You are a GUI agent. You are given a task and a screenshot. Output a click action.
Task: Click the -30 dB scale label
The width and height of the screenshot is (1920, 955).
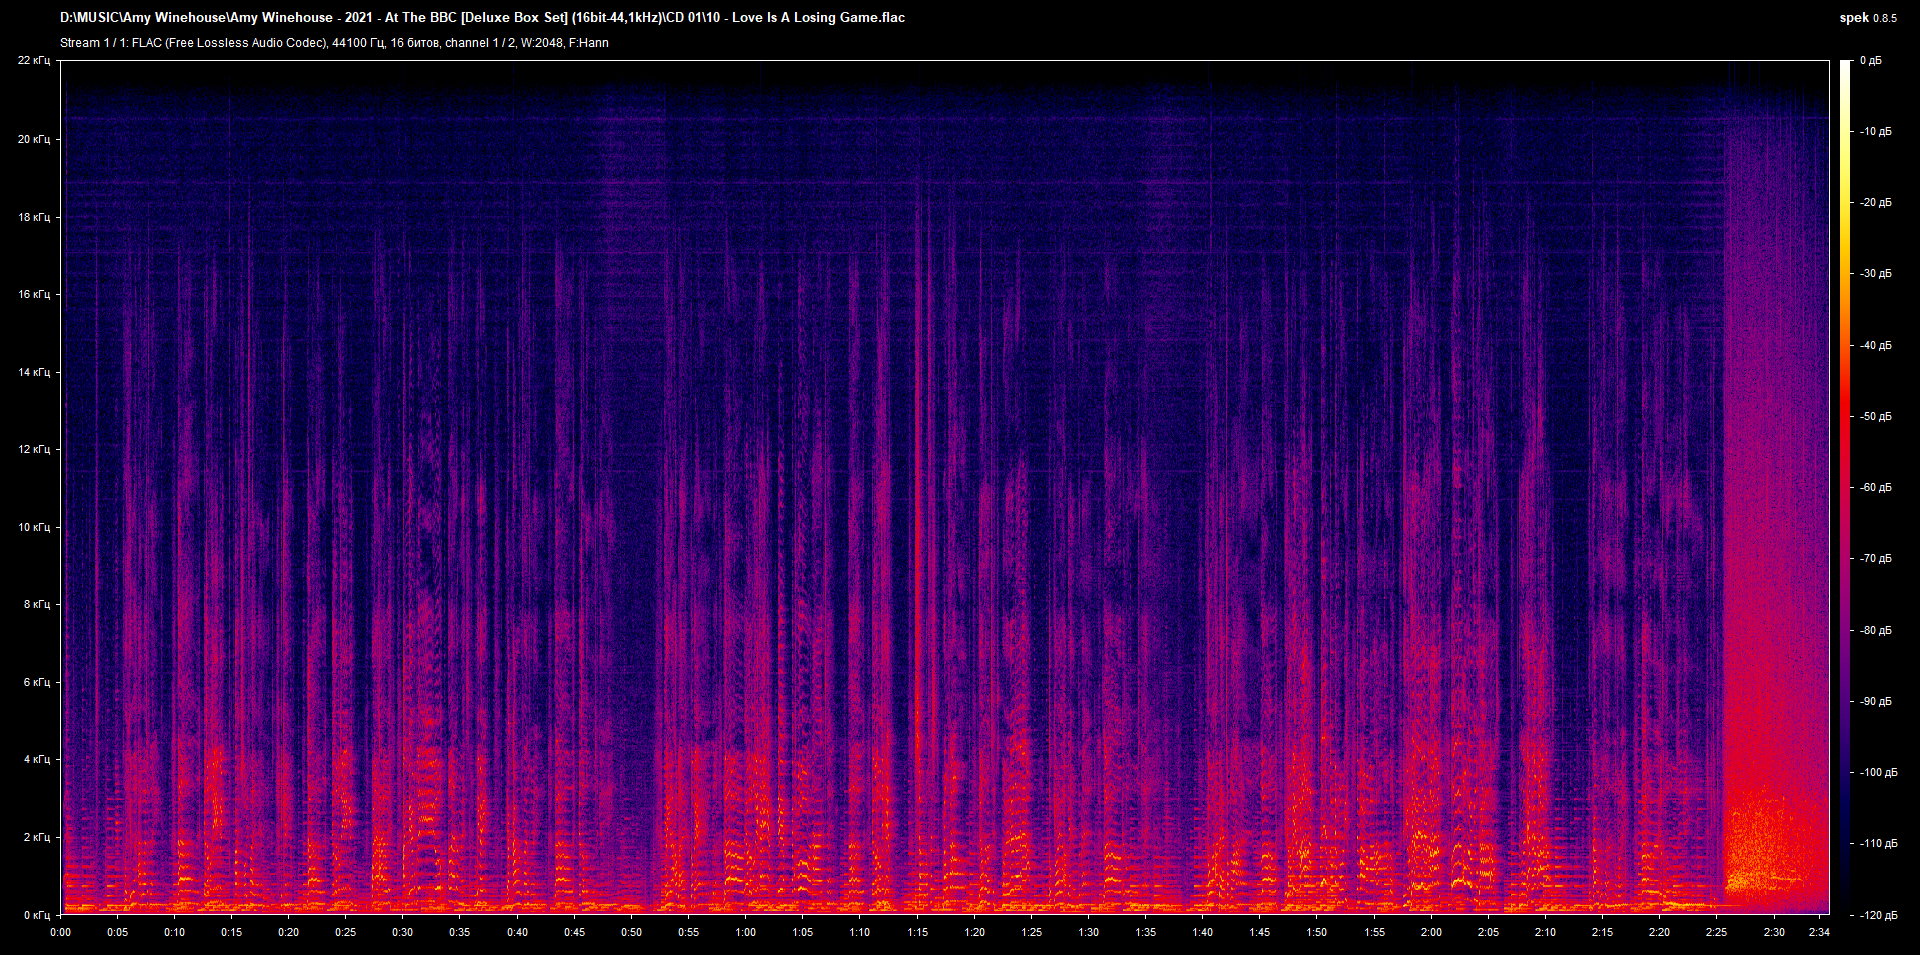pyautogui.click(x=1875, y=274)
